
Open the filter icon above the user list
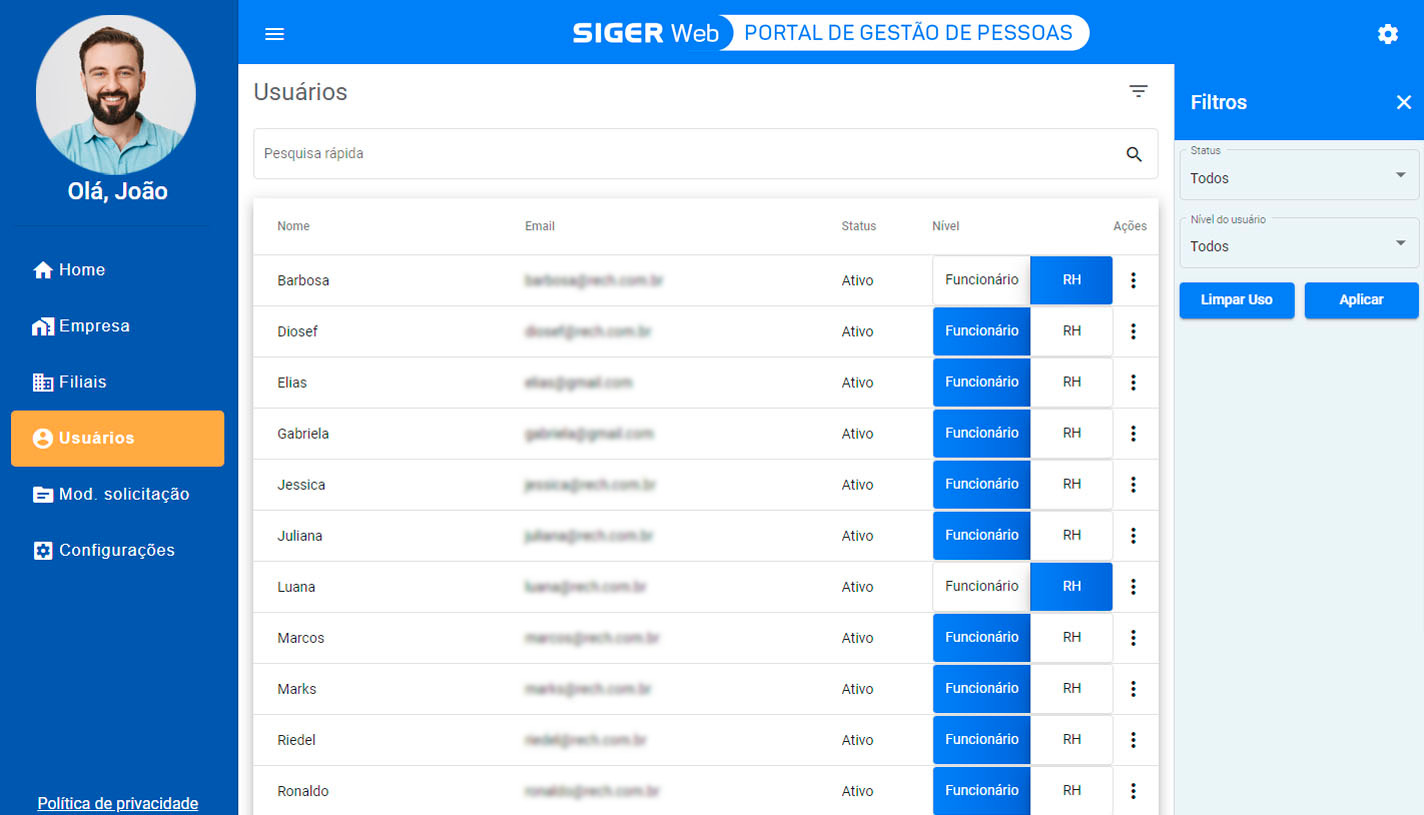[1139, 90]
